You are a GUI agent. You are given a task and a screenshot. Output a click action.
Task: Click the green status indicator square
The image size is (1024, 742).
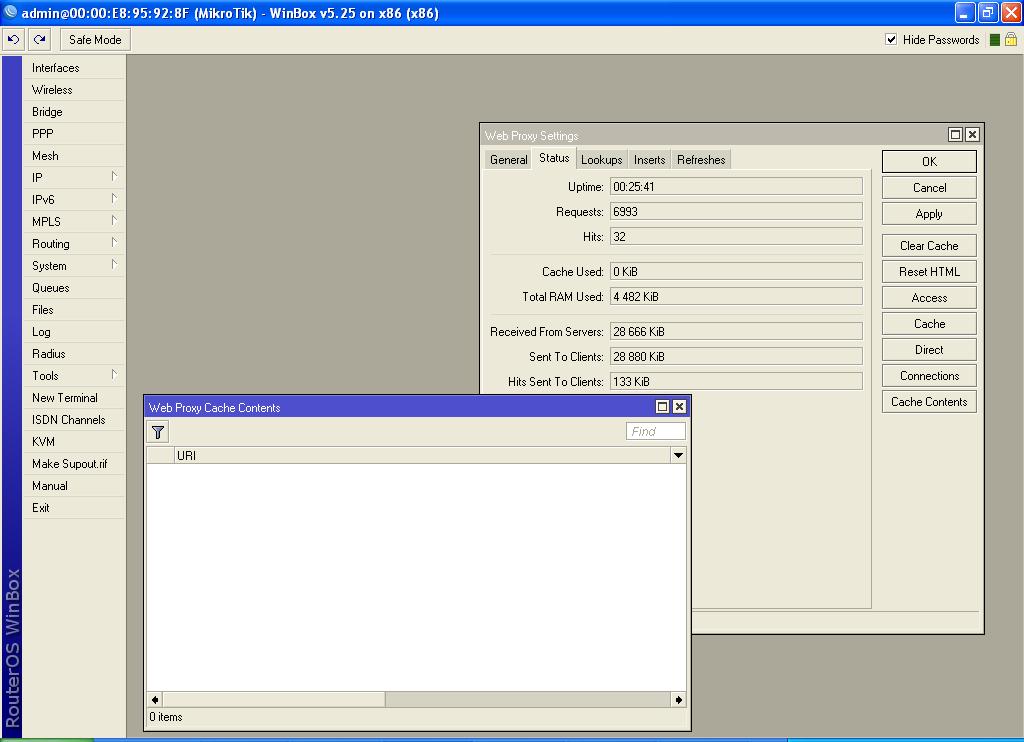click(995, 40)
